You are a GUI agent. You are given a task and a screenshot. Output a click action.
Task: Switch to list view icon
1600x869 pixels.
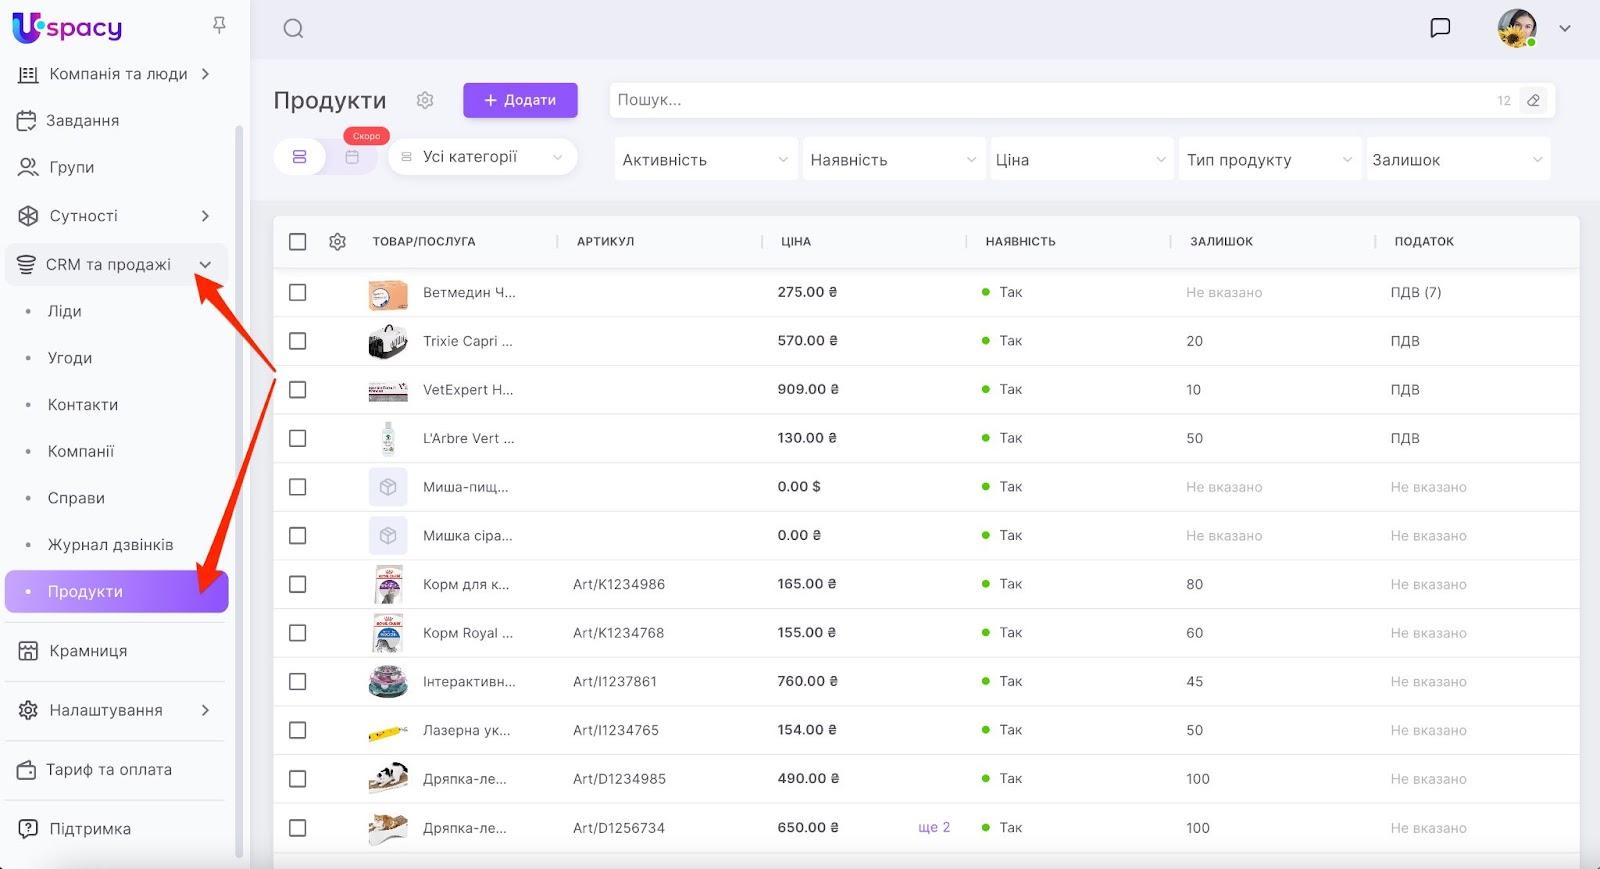click(299, 157)
